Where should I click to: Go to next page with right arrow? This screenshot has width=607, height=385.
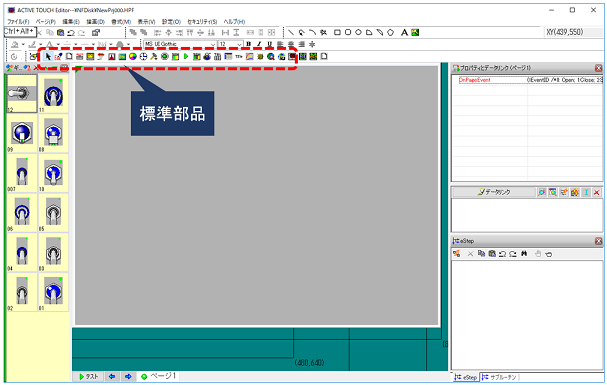click(x=128, y=376)
